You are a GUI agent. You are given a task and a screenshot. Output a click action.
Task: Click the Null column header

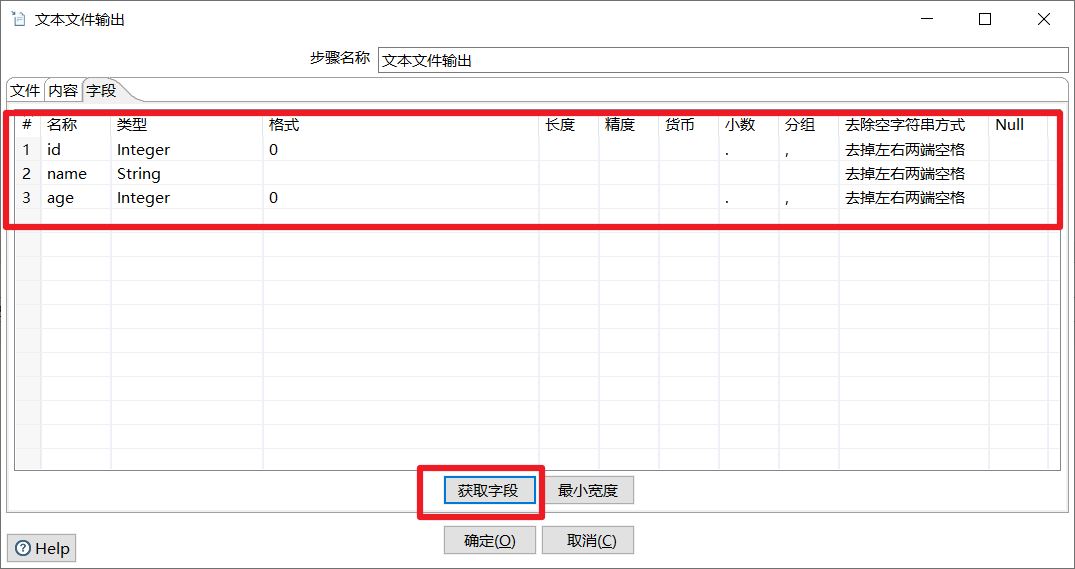(x=1018, y=125)
